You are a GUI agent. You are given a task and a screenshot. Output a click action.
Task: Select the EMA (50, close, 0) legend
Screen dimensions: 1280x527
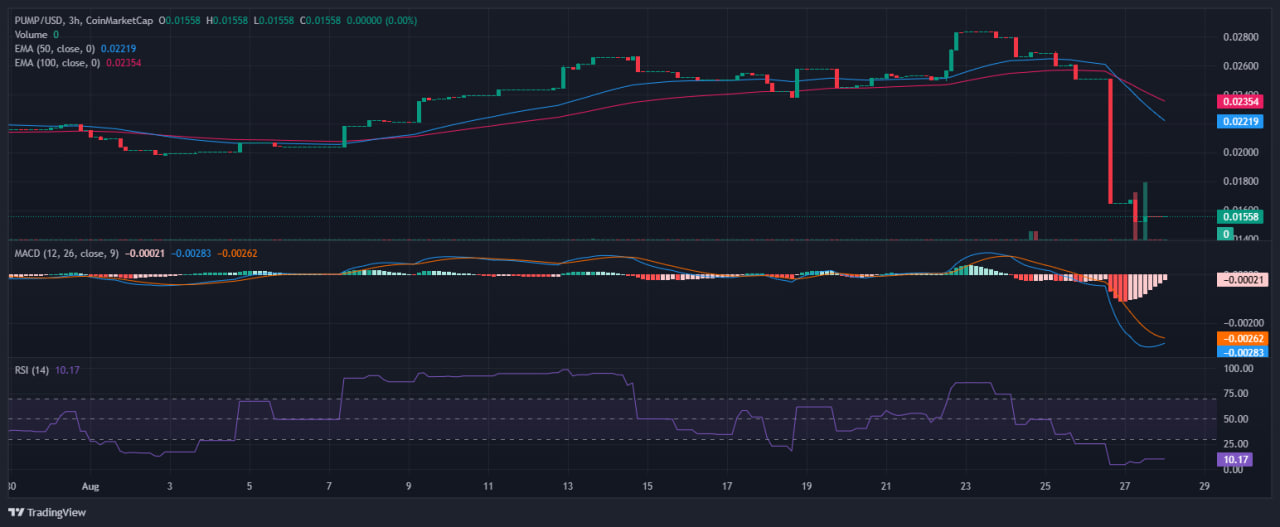click(x=56, y=48)
